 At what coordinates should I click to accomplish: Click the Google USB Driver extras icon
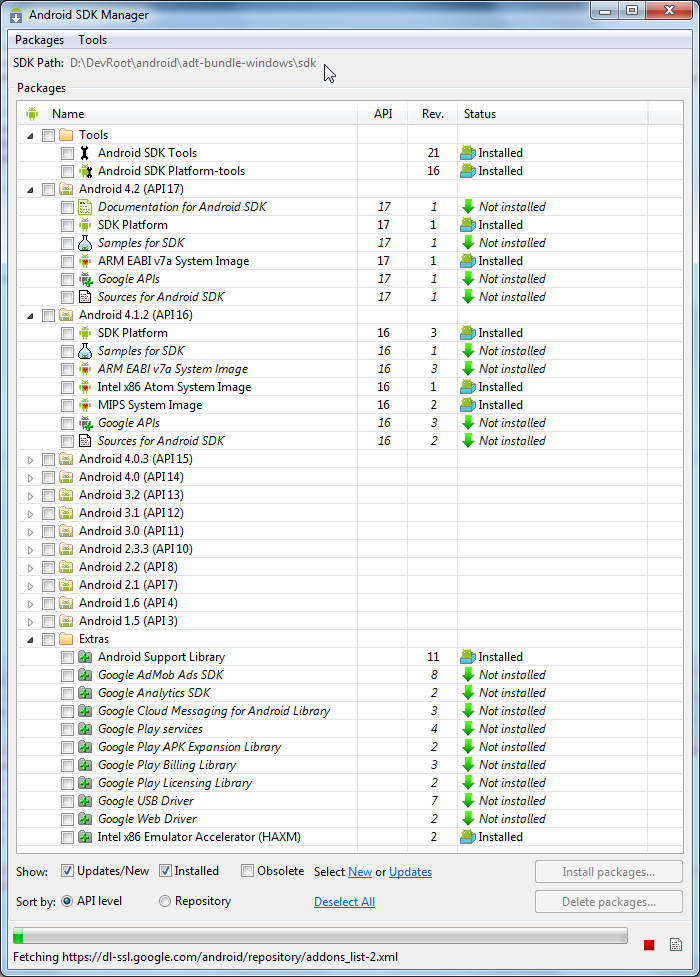[85, 801]
